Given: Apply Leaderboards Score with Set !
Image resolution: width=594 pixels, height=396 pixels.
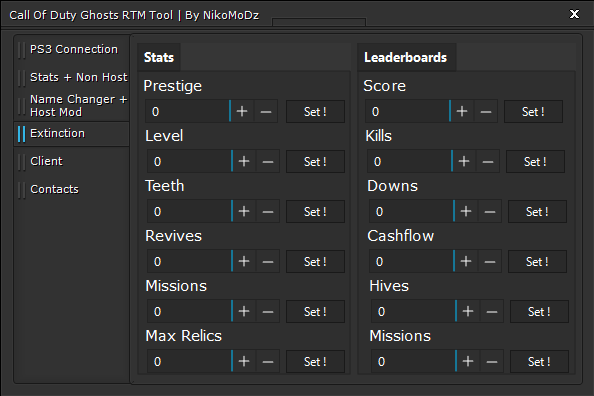Looking at the screenshot, I should point(533,111).
